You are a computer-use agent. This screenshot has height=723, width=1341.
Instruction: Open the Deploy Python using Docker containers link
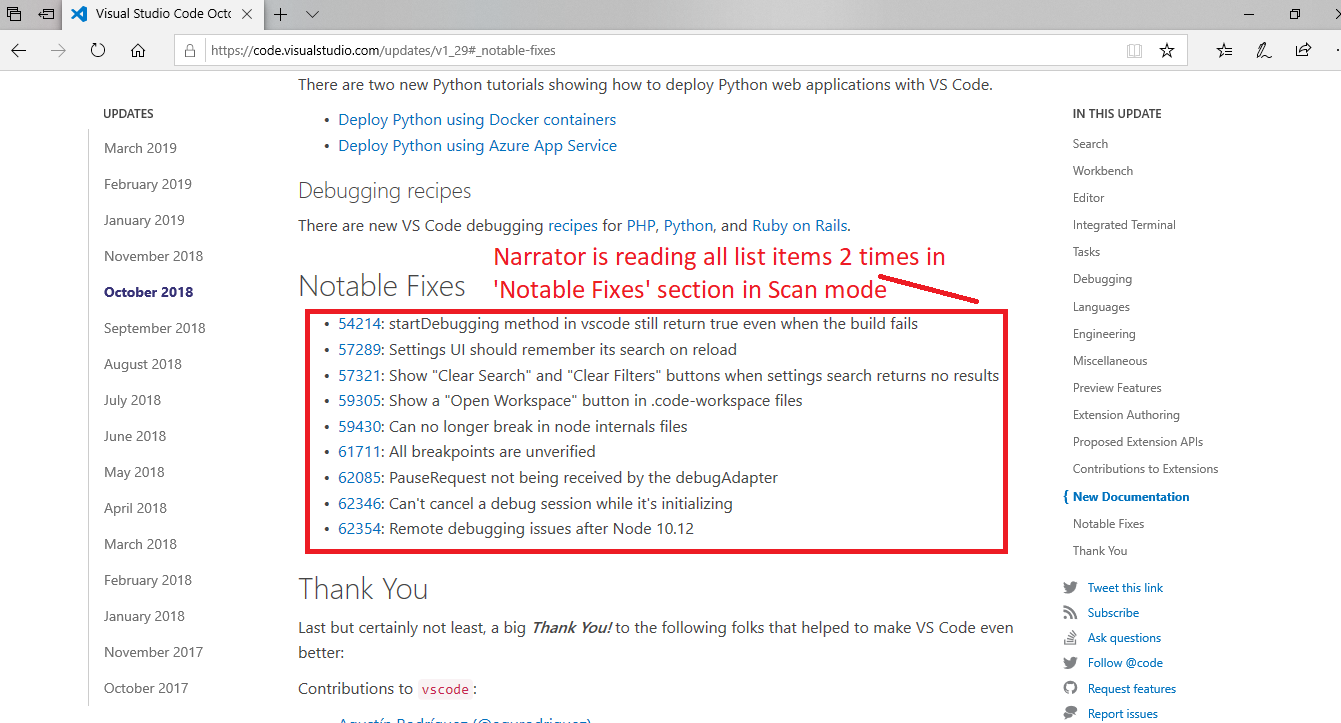coord(477,119)
